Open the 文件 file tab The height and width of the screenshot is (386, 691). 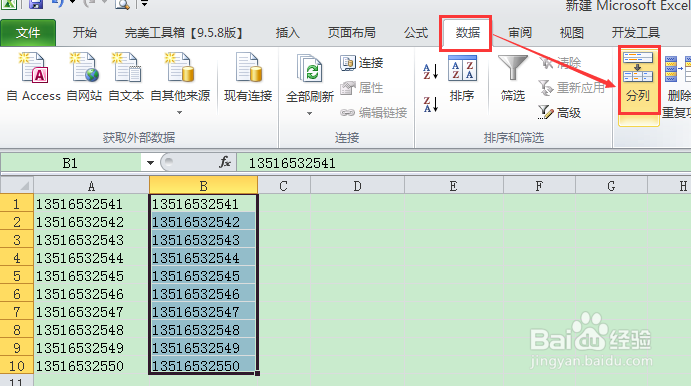point(28,33)
